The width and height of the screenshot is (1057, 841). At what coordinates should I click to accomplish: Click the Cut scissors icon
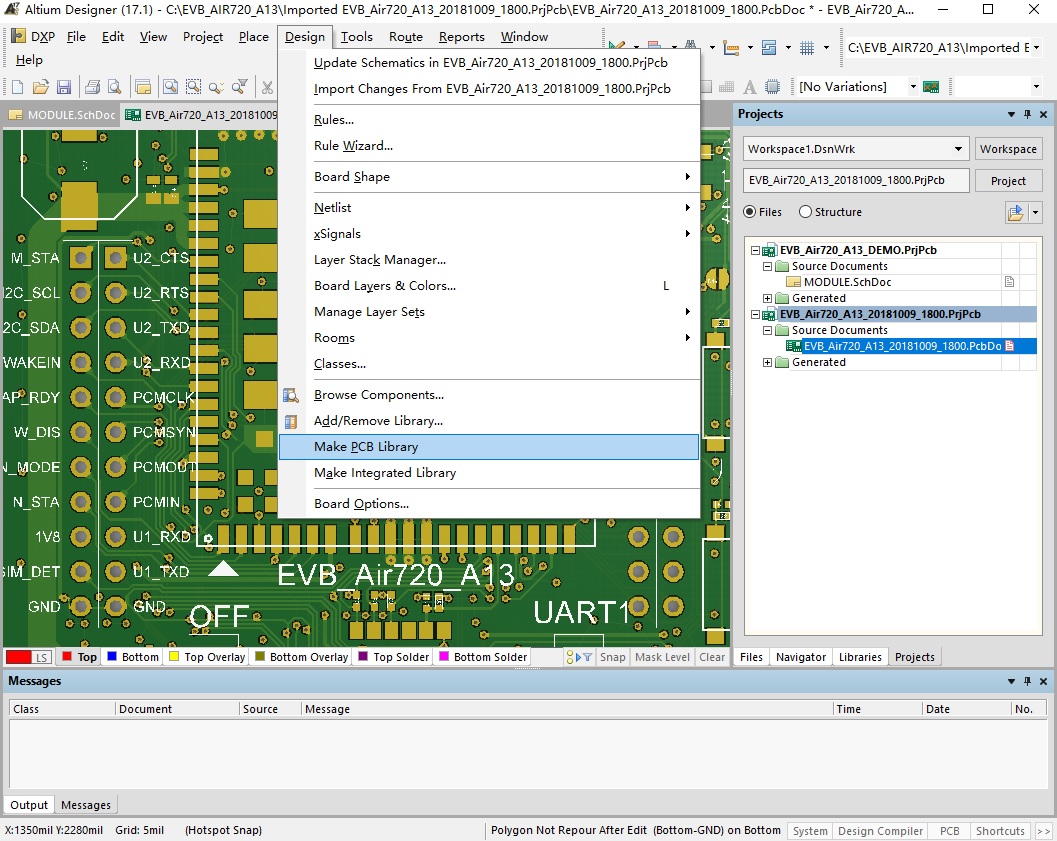(268, 87)
